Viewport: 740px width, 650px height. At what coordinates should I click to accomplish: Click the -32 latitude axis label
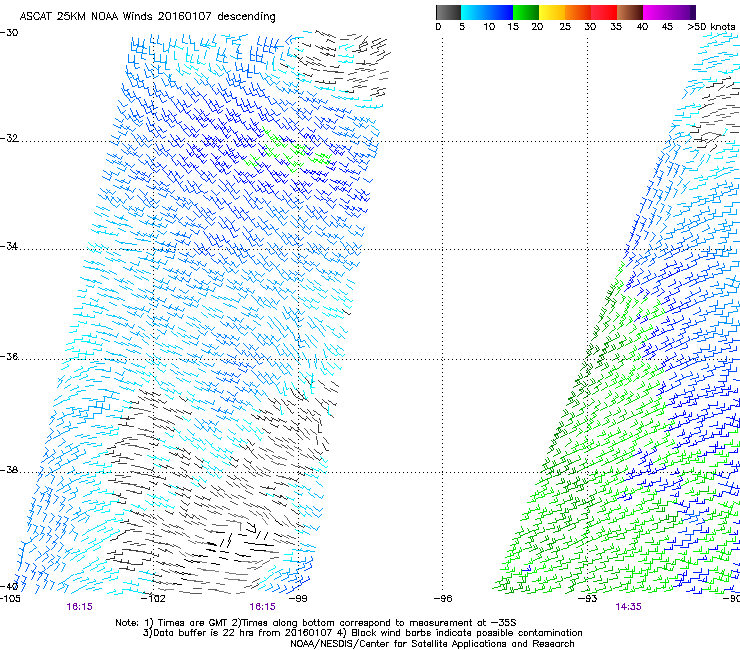tap(9, 138)
